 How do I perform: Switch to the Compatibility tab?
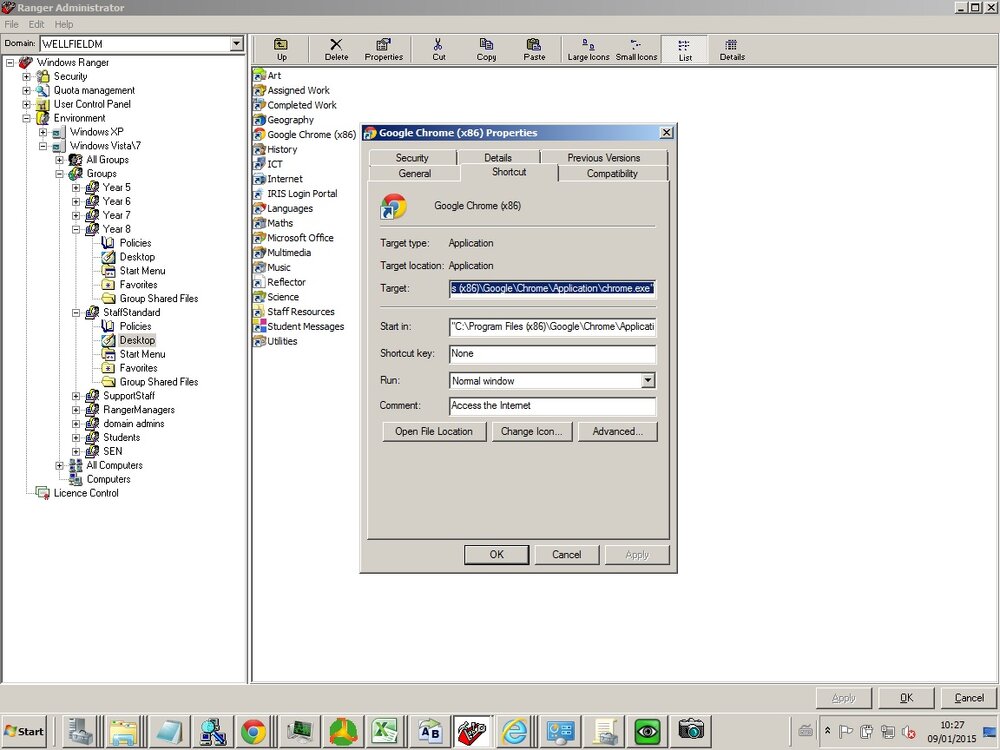612,173
